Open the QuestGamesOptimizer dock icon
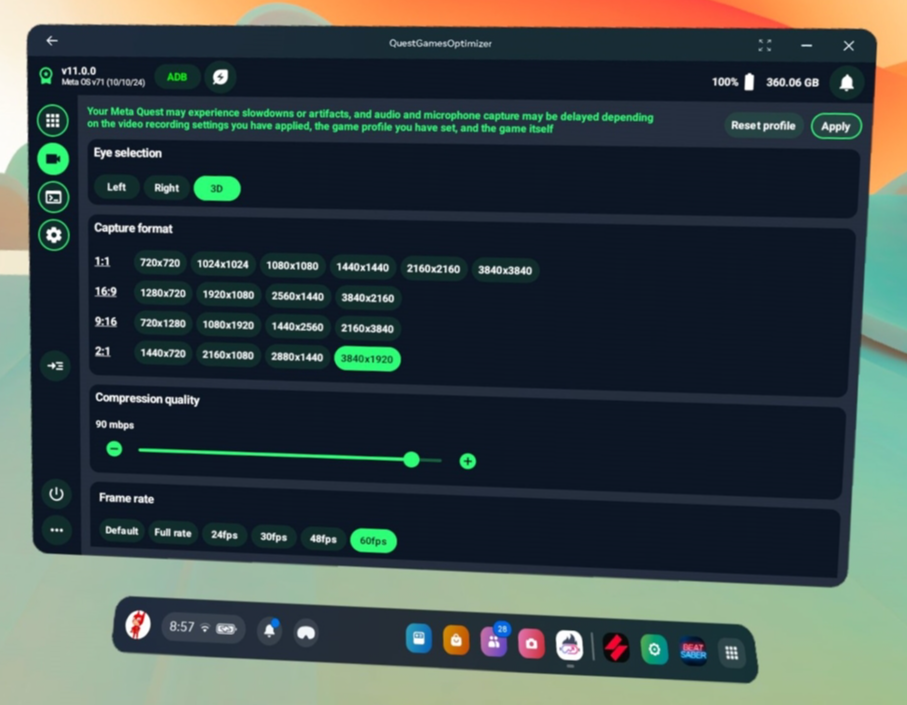Image resolution: width=907 pixels, height=705 pixels. tap(569, 646)
